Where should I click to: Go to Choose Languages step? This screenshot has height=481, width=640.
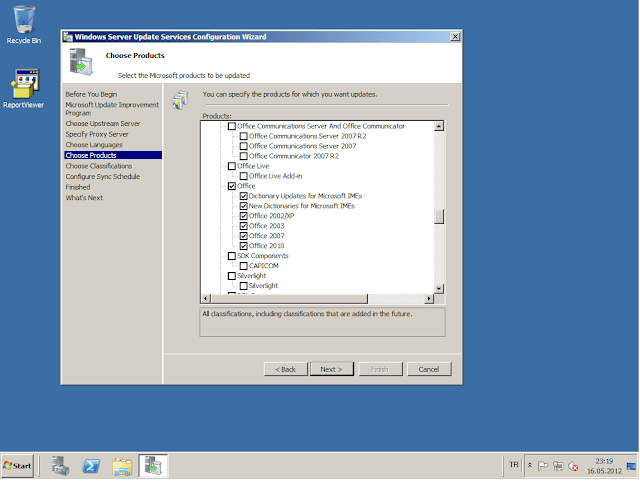[93, 145]
